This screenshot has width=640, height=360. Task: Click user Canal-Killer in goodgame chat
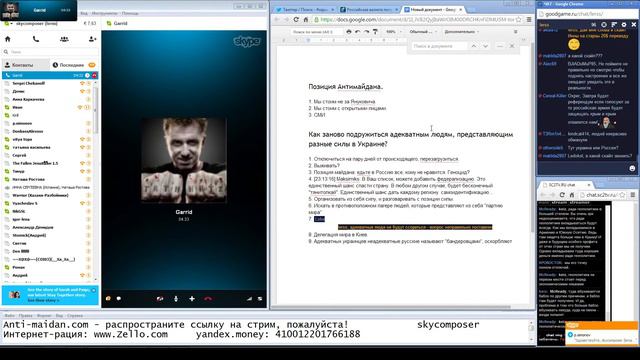[x=554, y=96]
